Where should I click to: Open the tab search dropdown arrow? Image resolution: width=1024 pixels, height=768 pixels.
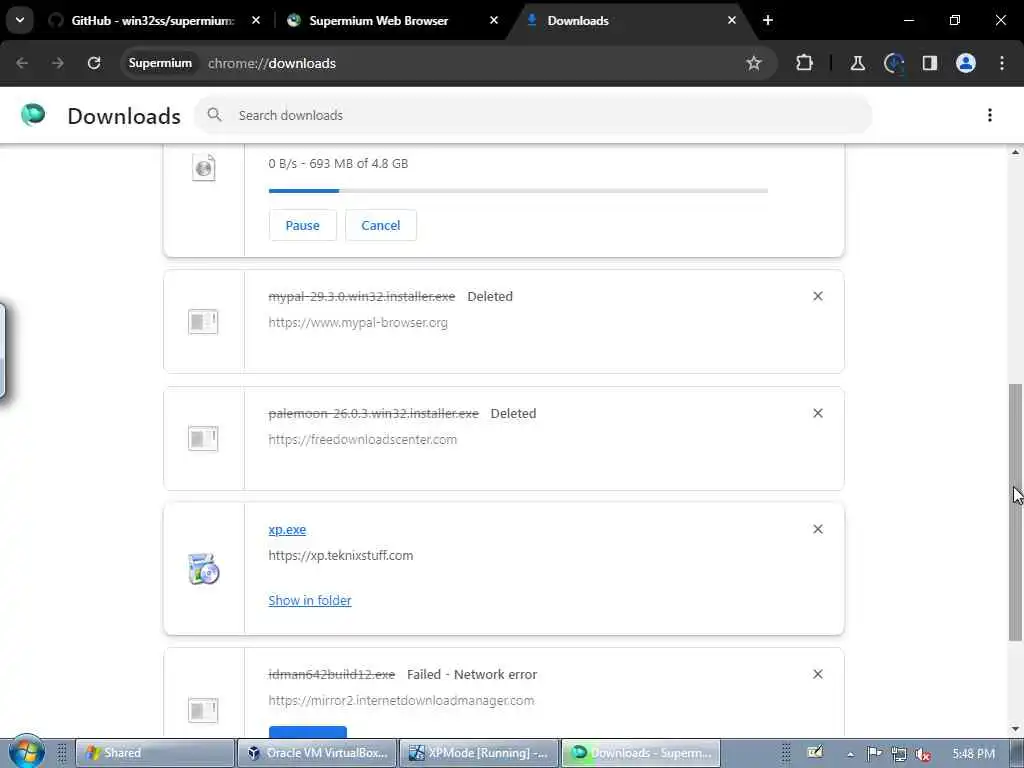(20, 20)
